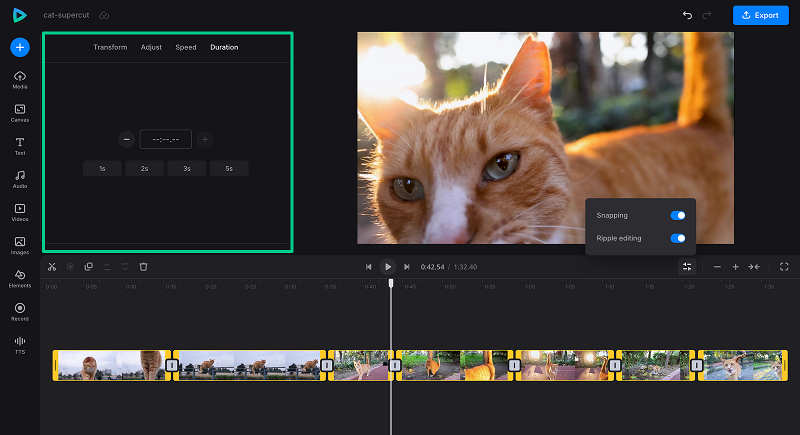The width and height of the screenshot is (800, 435).
Task: Open the Videos library
Action: pyautogui.click(x=20, y=212)
